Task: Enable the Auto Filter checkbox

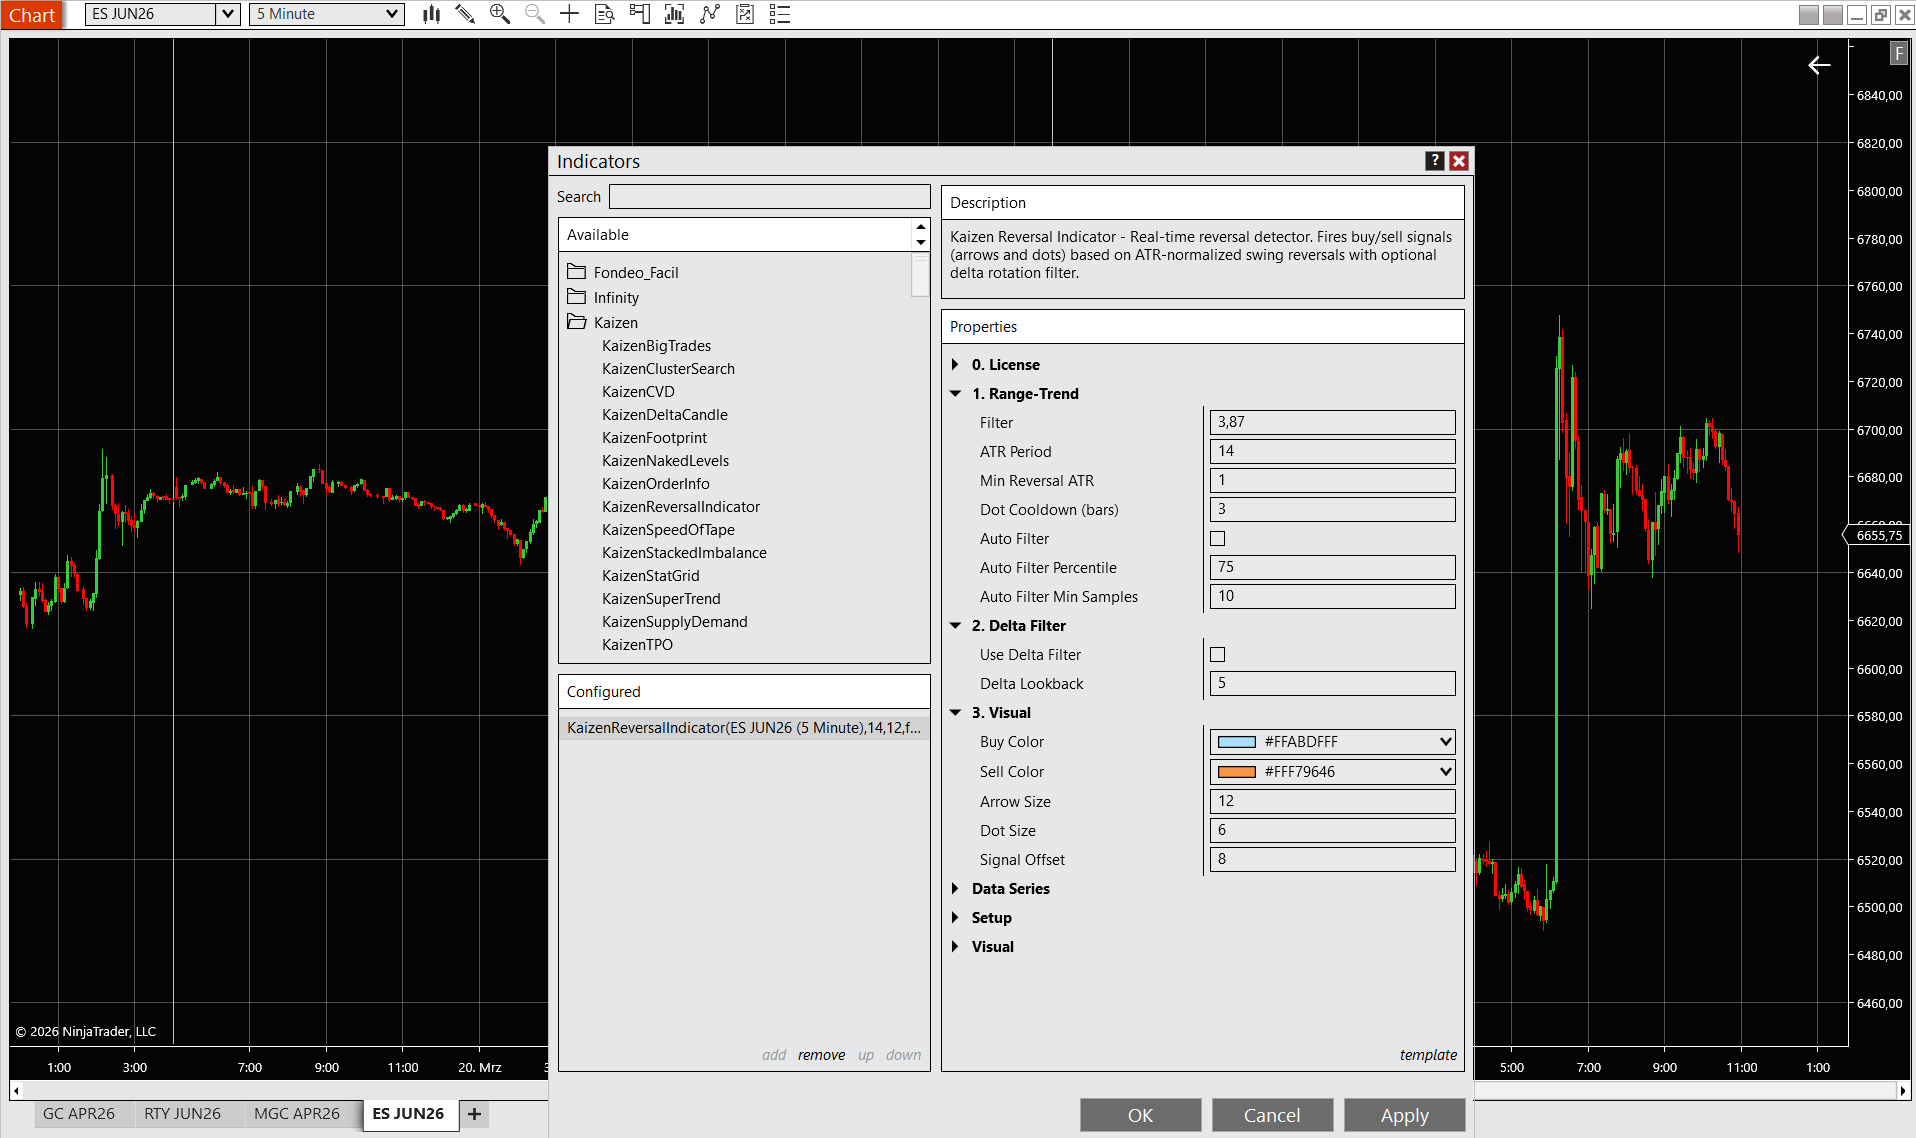Action: [1217, 539]
